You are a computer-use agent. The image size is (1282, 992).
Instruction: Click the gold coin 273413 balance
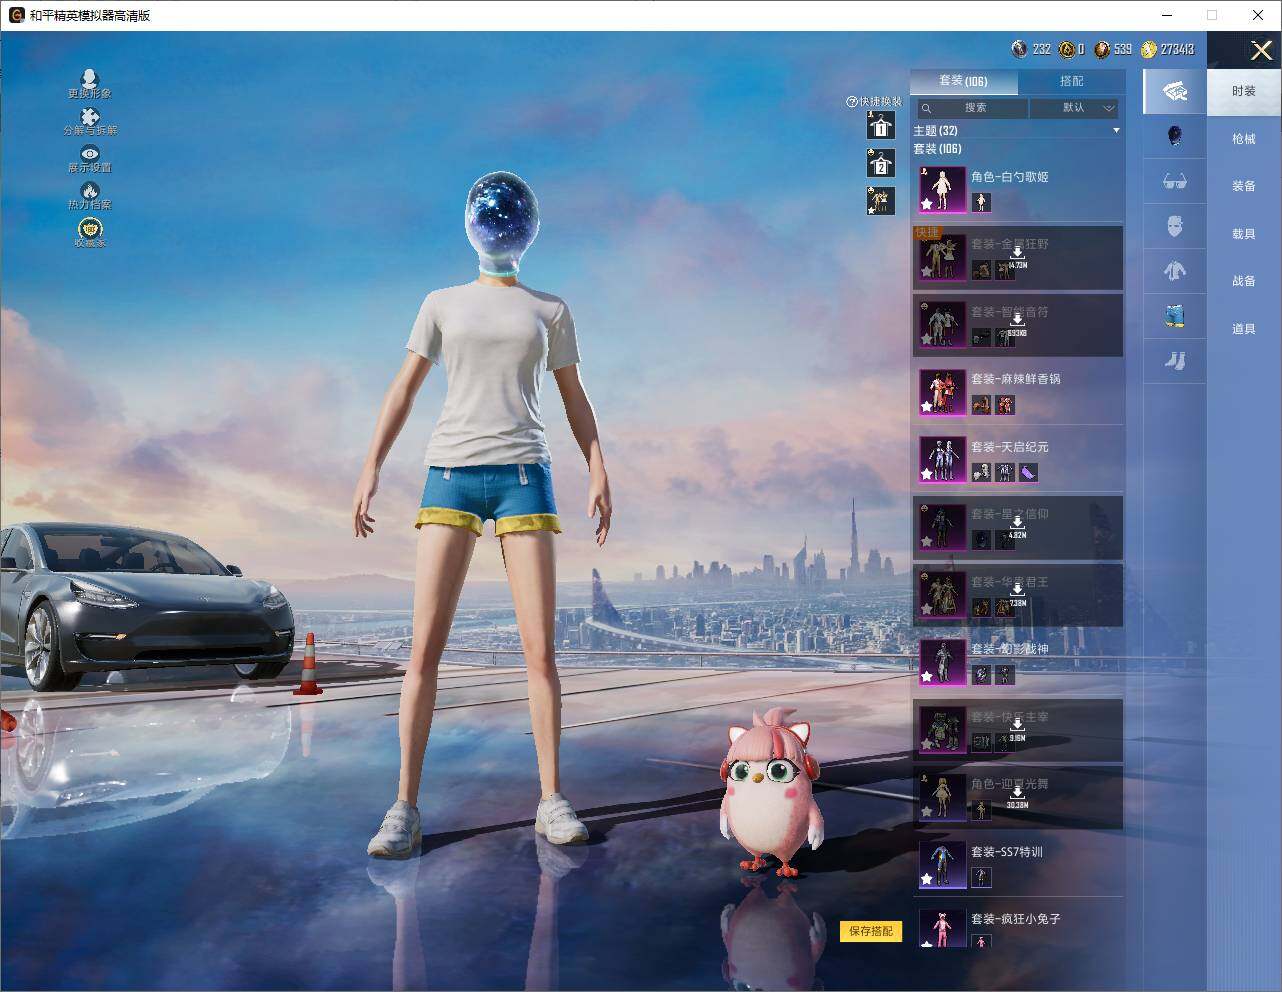point(1168,49)
